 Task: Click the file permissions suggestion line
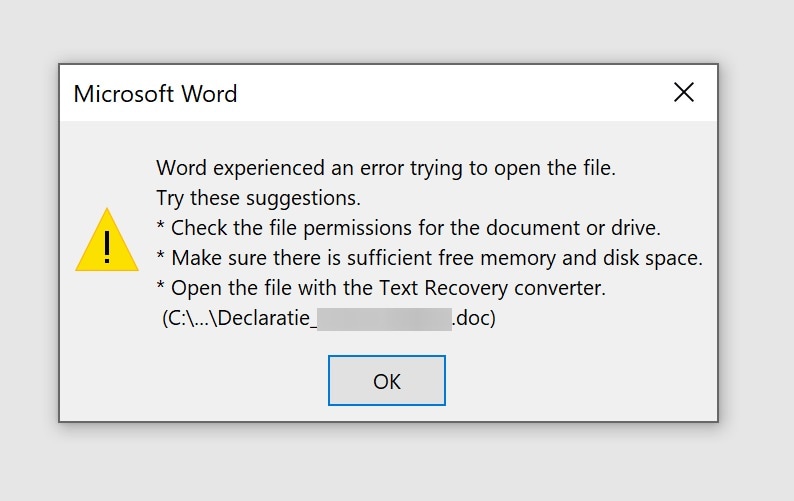pos(408,227)
